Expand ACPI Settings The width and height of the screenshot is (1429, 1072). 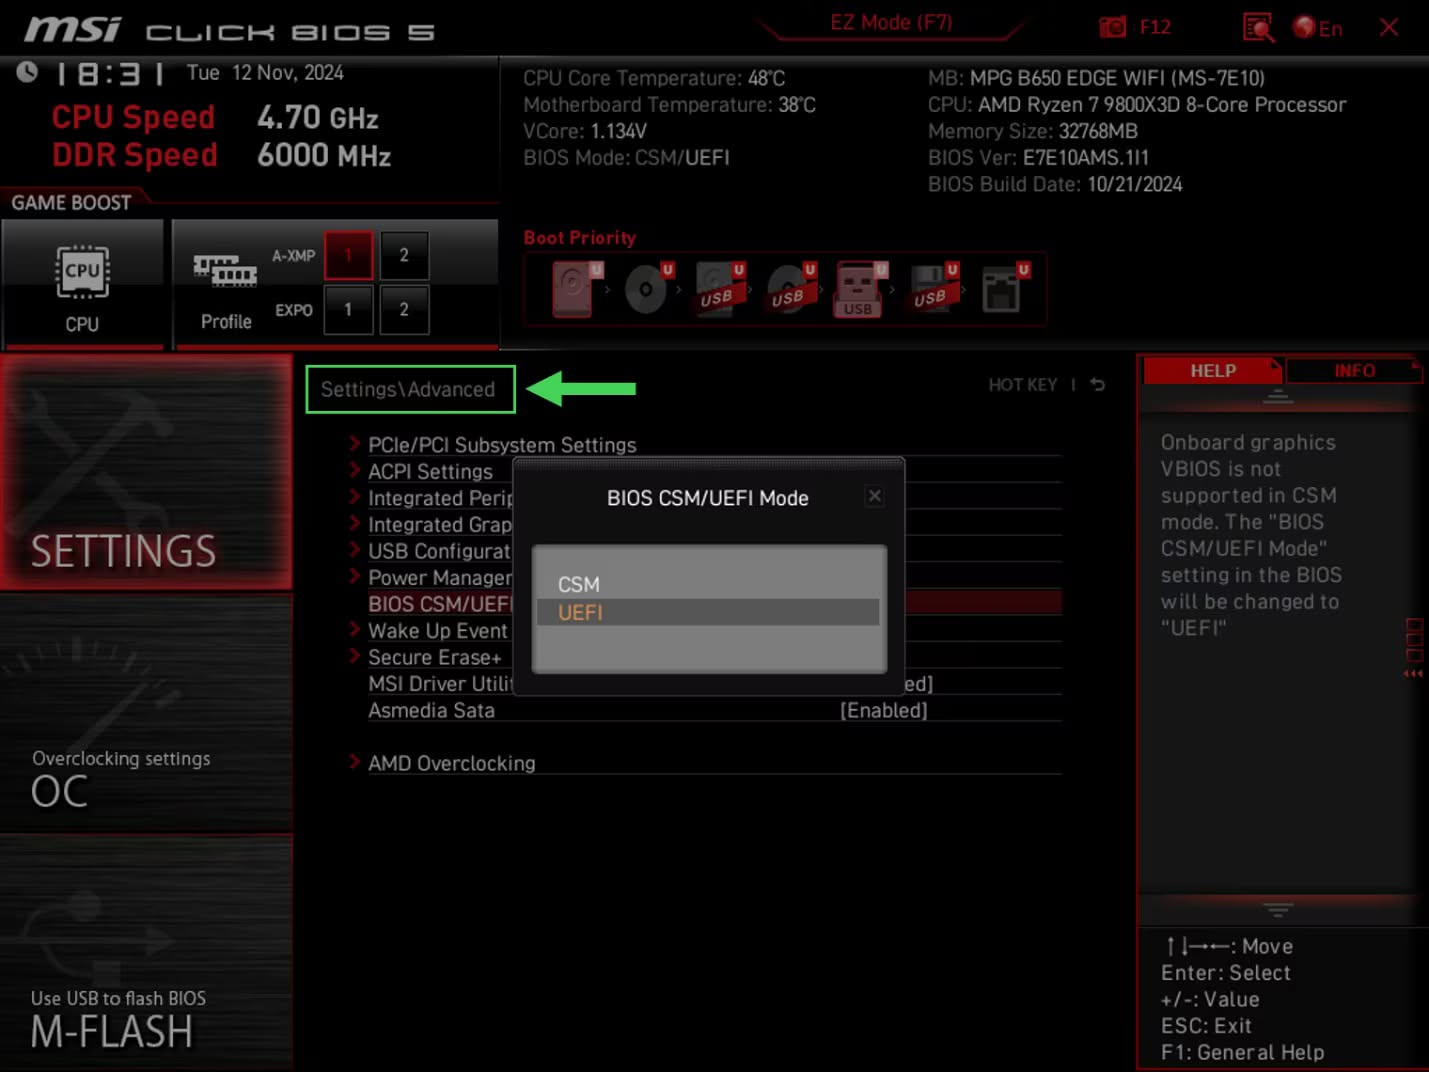point(430,471)
